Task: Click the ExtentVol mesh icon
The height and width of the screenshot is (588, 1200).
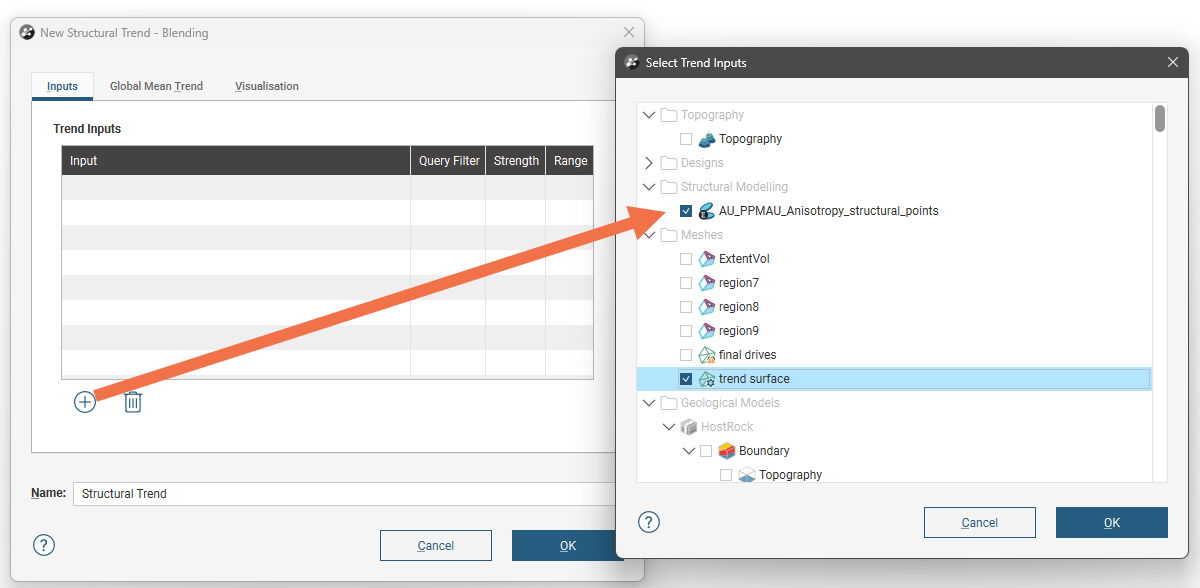Action: (707, 259)
